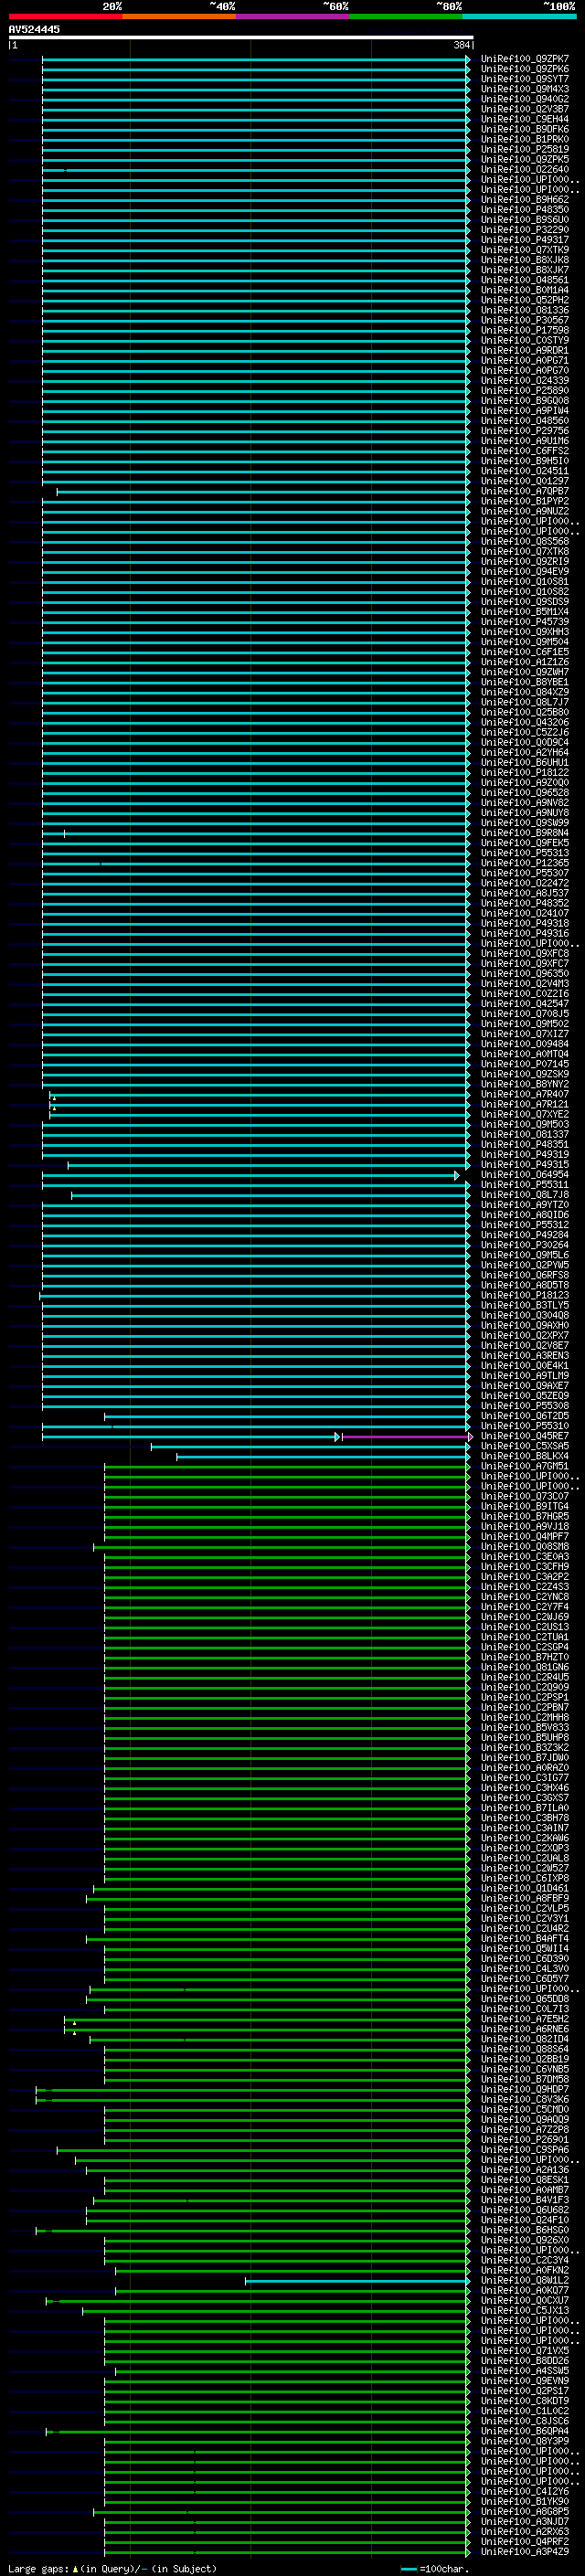This screenshot has height=2576, width=585.
Task: Click the =100char. scale legend
Action: coord(435,2569)
